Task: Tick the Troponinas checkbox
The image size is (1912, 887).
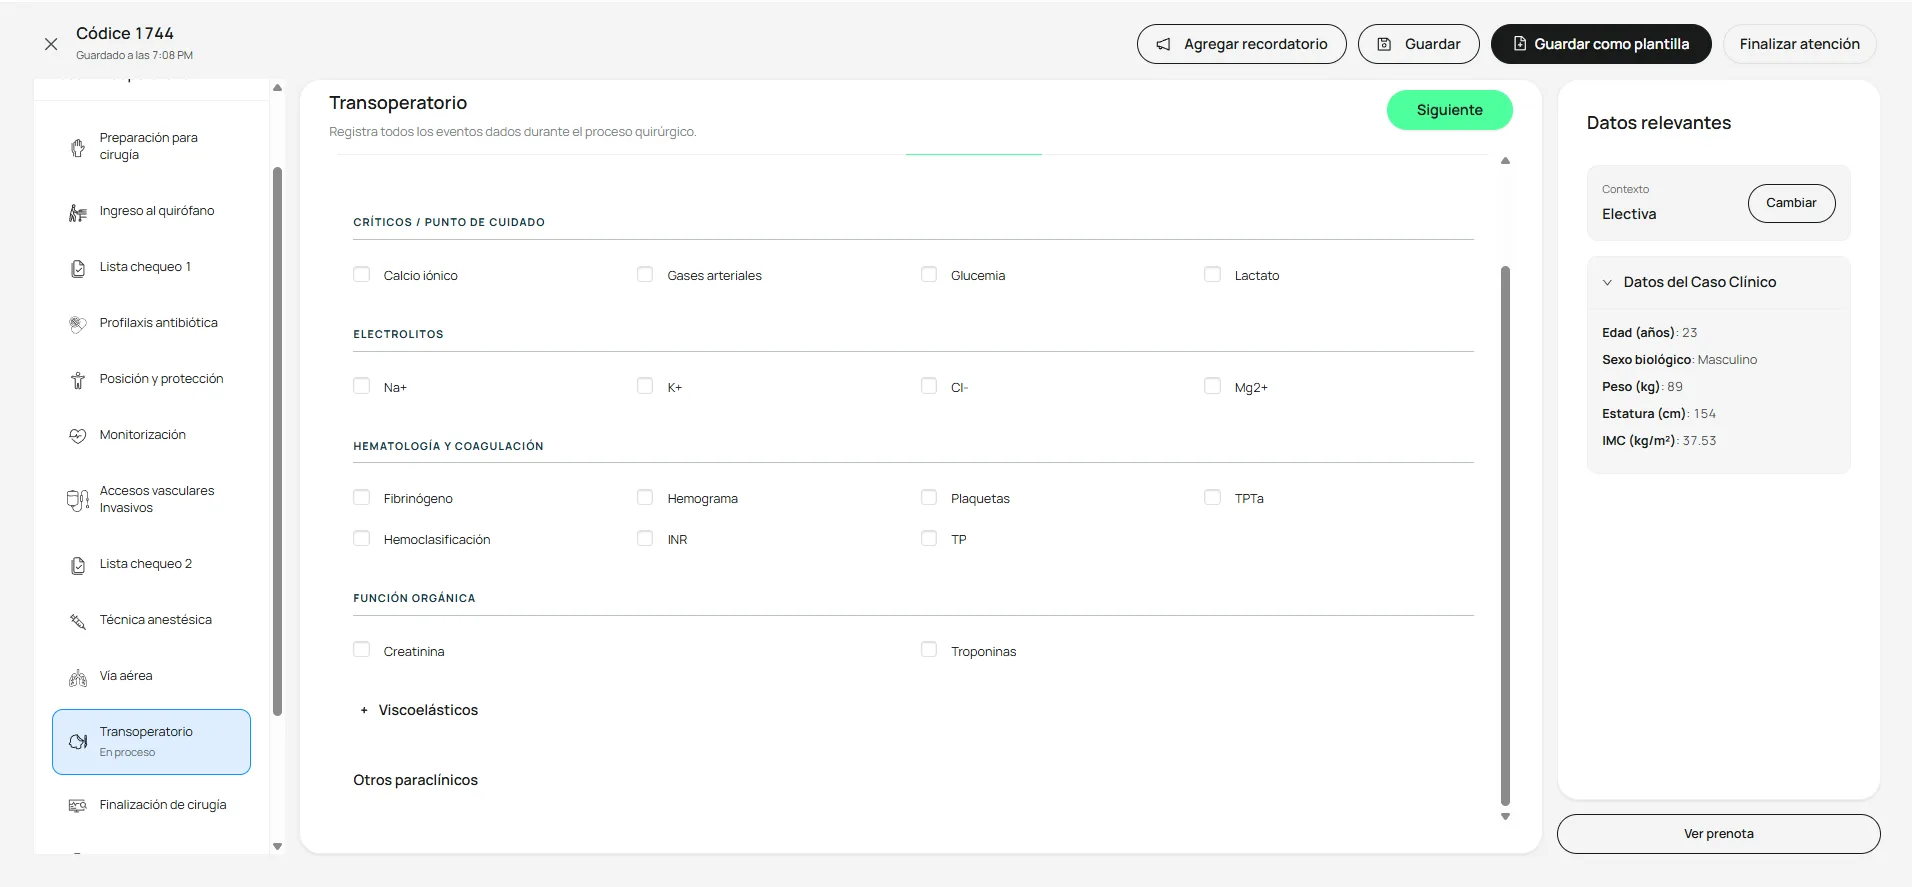Action: 929,650
